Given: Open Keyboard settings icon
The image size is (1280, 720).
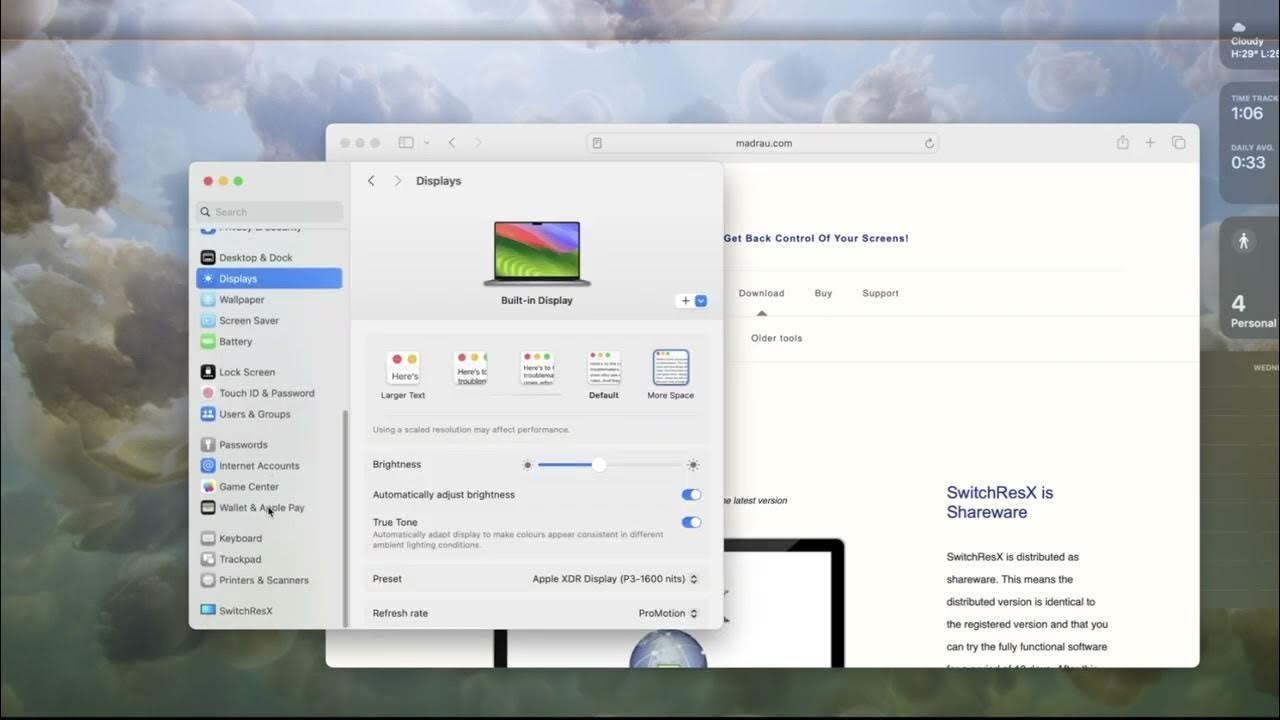Looking at the screenshot, I should coord(208,538).
